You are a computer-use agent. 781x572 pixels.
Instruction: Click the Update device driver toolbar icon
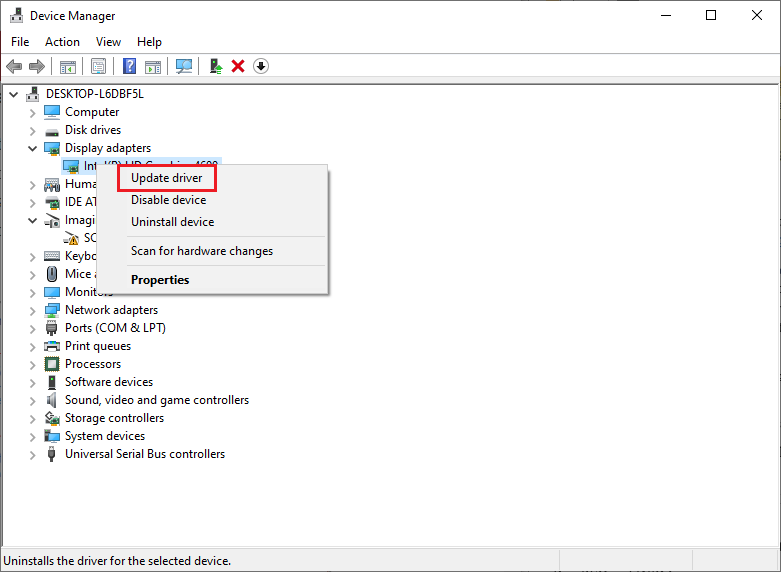[216, 66]
